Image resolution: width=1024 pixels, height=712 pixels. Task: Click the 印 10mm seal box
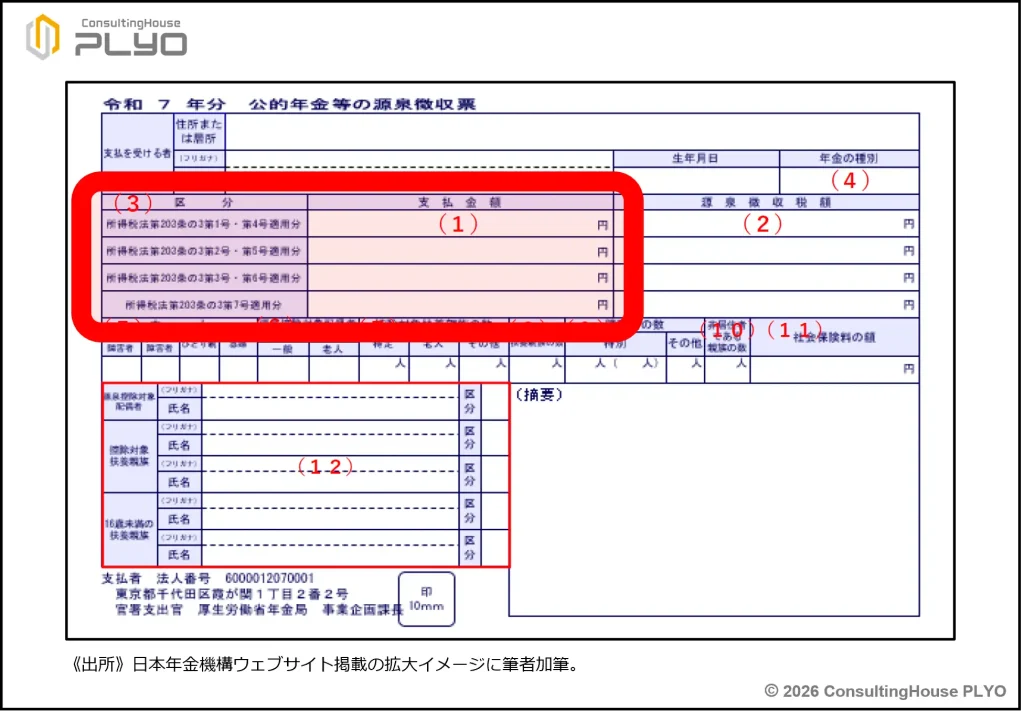(x=426, y=599)
